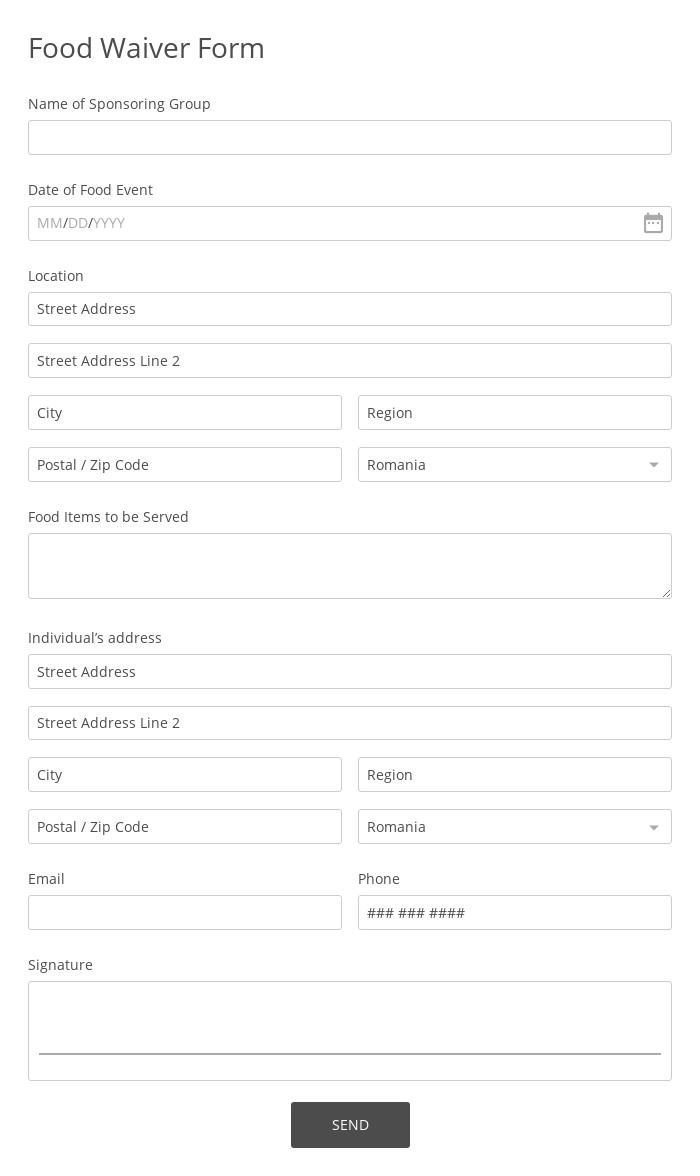This screenshot has height=1176, width=700.
Task: Click the City field under Location
Action: [185, 412]
